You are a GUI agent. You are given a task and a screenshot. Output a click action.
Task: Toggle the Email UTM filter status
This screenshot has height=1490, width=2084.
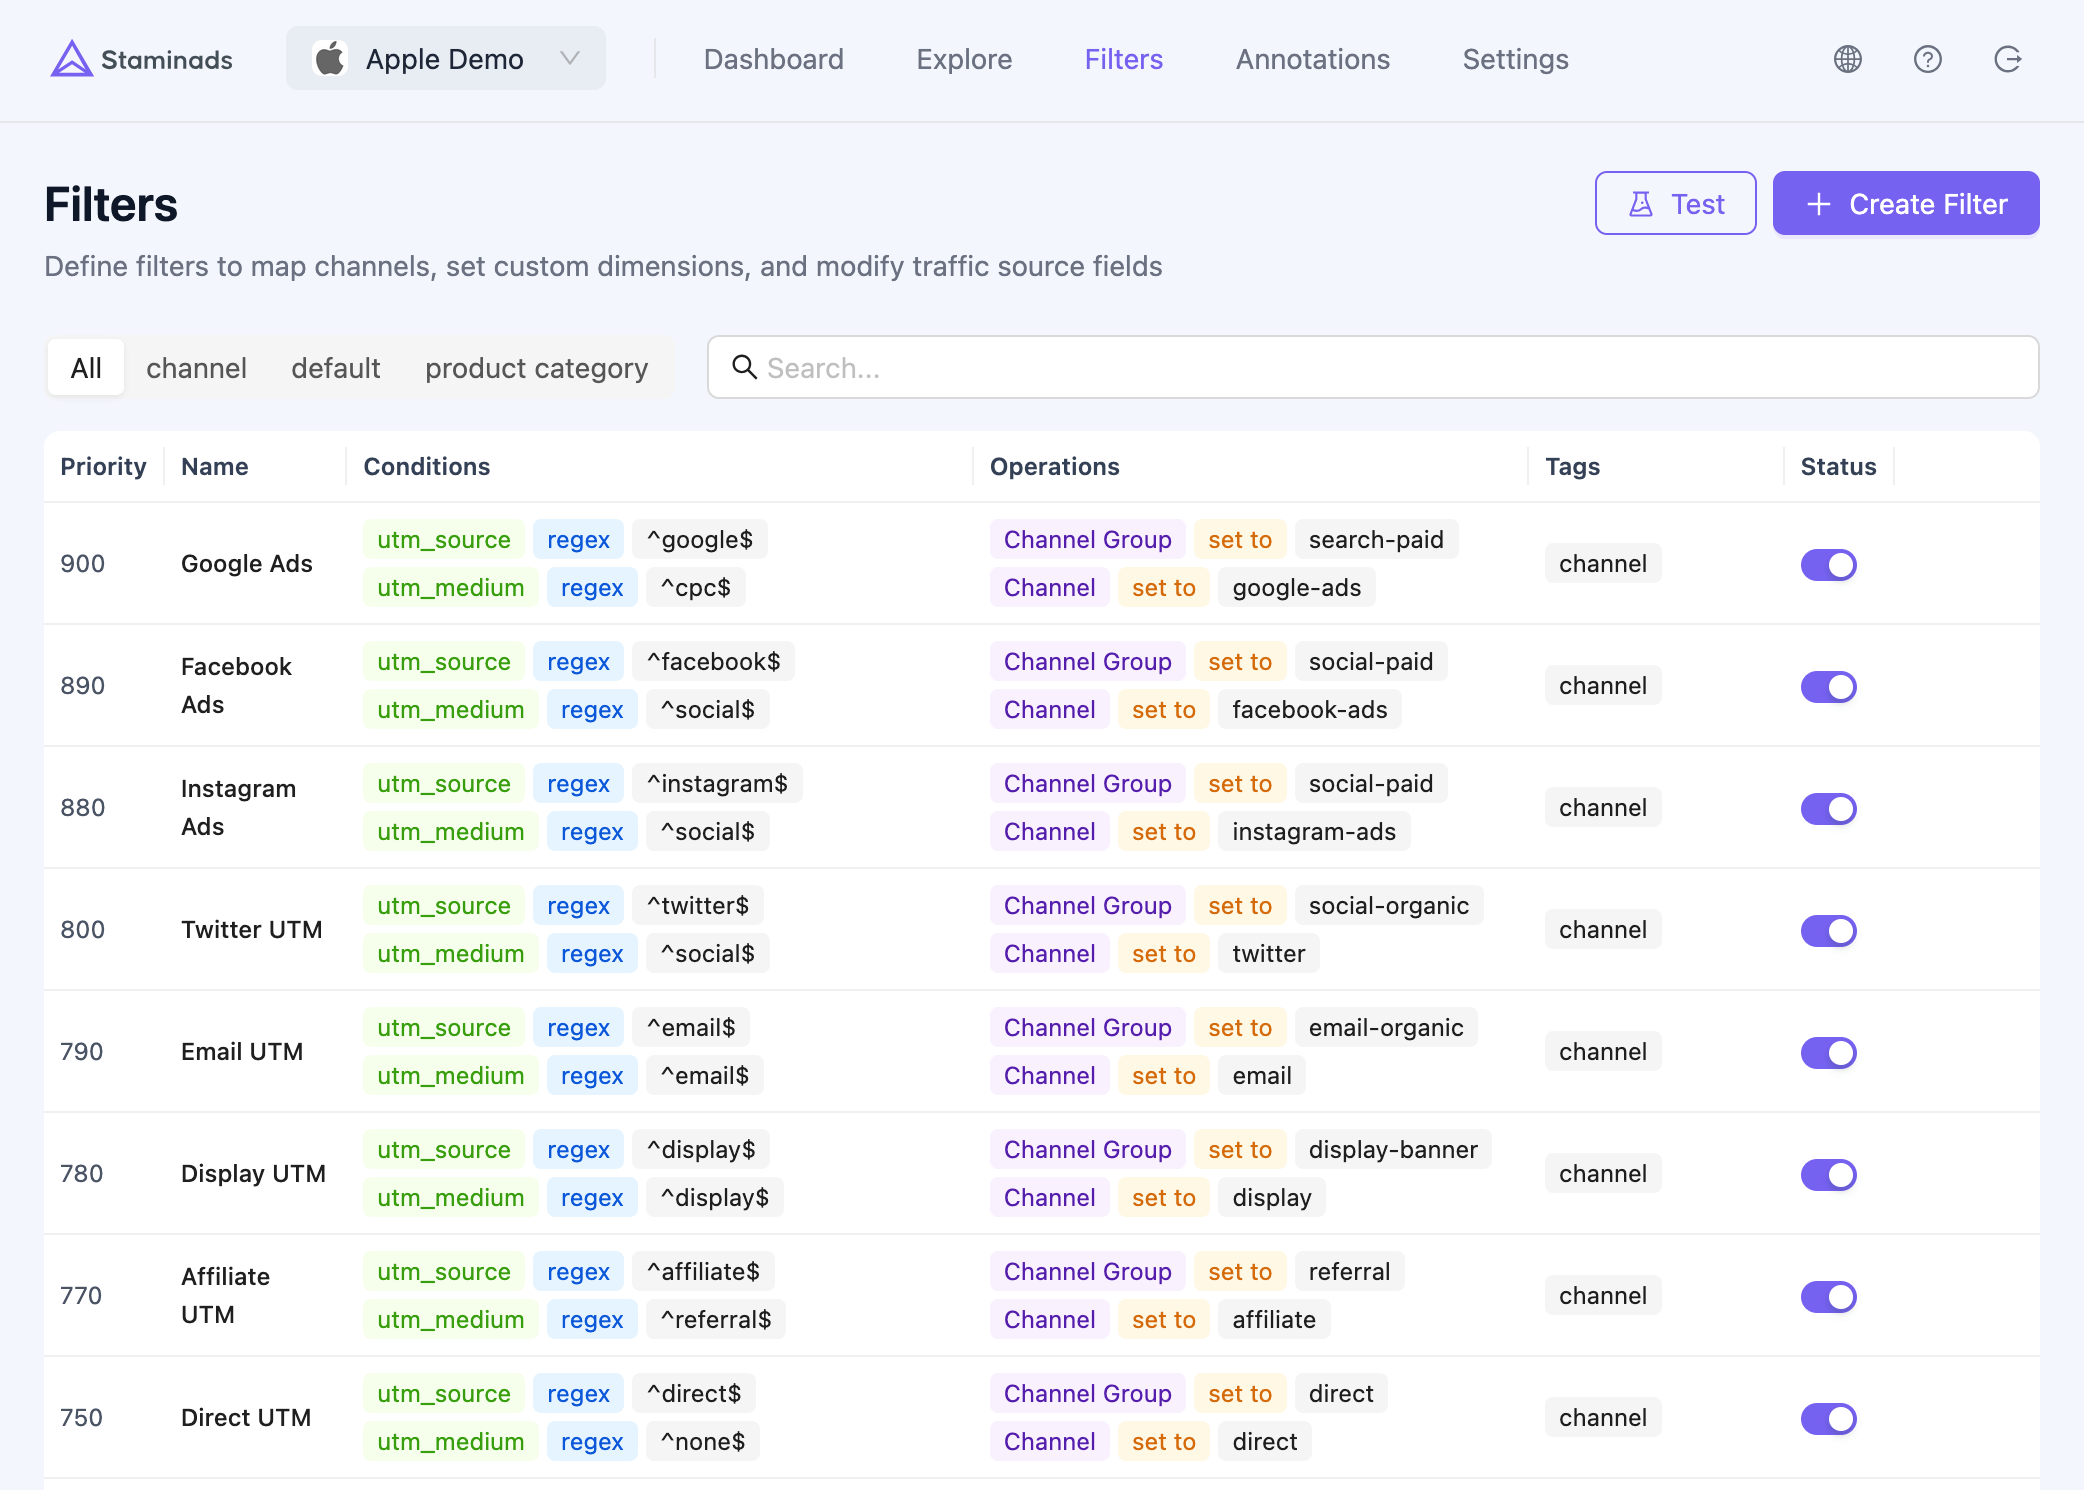click(x=1829, y=1053)
